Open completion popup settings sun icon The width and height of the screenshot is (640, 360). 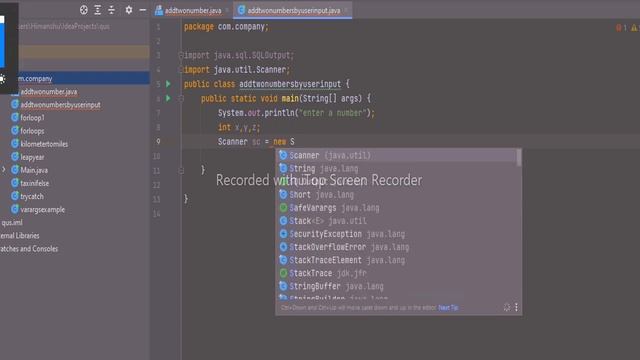tap(507, 307)
